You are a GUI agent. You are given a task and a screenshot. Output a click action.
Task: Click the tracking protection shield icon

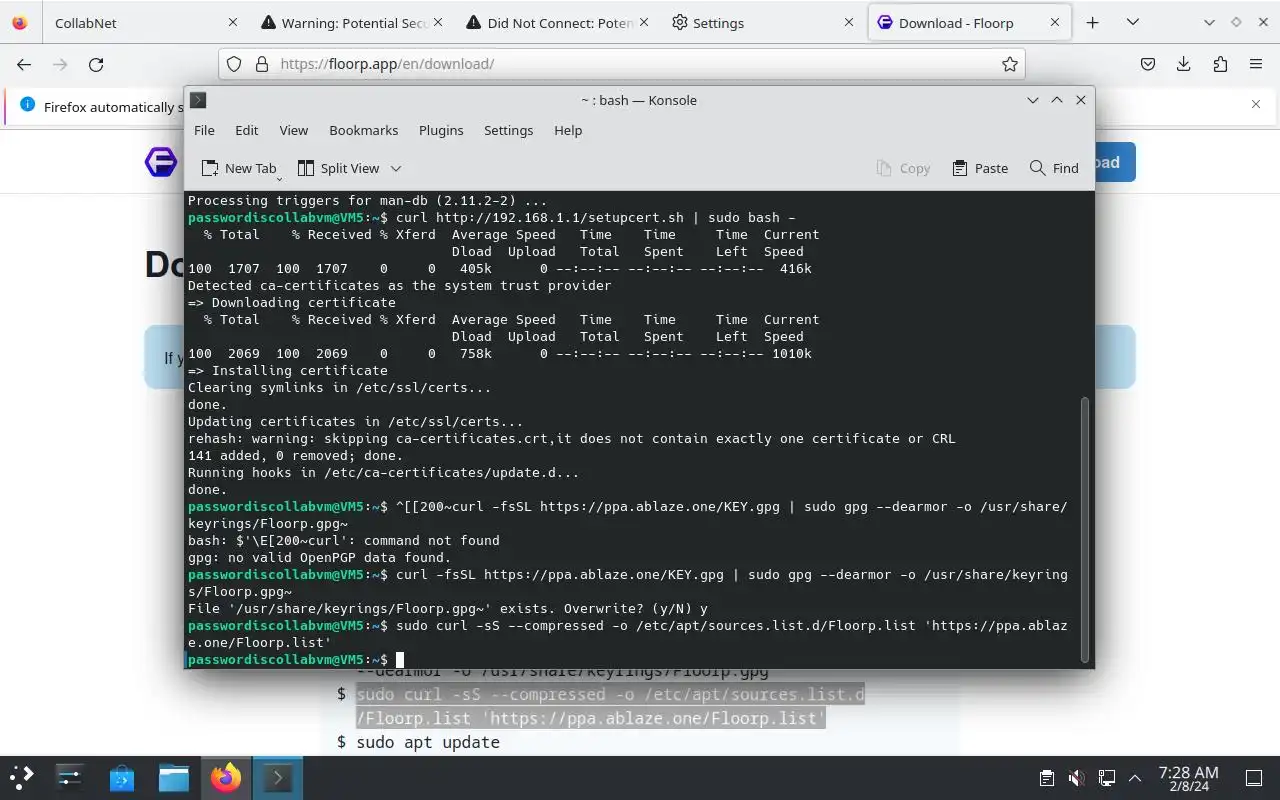tap(234, 64)
